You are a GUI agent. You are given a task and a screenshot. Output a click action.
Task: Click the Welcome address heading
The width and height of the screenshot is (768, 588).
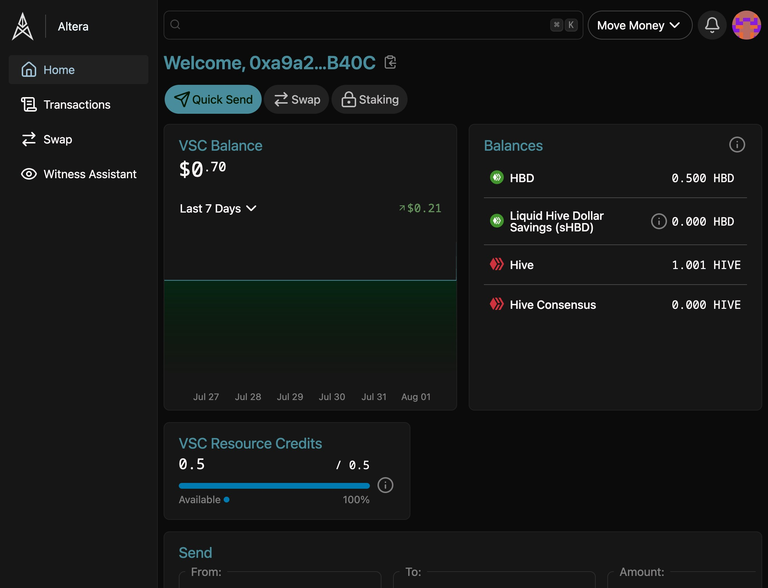pyautogui.click(x=270, y=63)
